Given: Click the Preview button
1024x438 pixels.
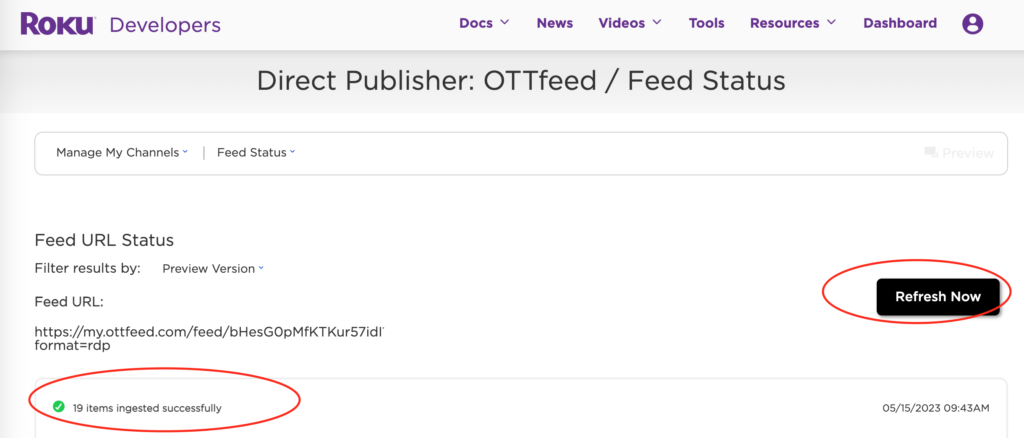Looking at the screenshot, I should click(959, 153).
